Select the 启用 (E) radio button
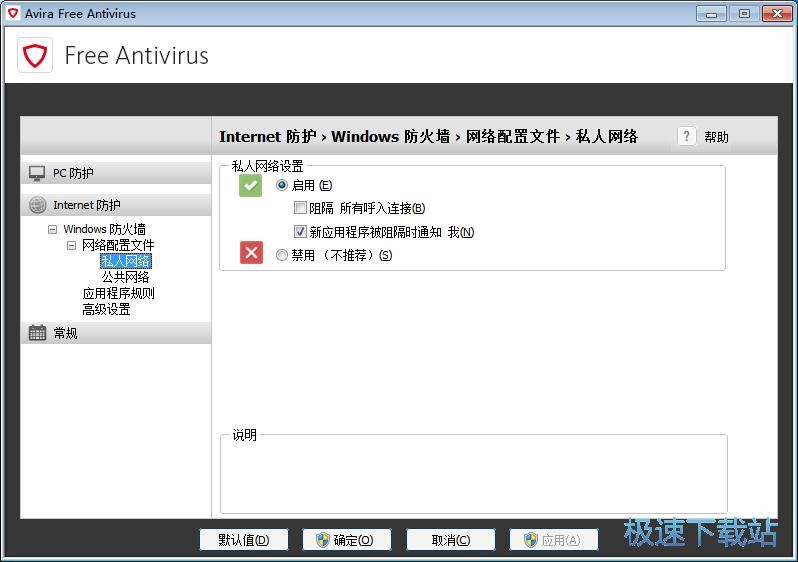This screenshot has width=798, height=562. [x=281, y=185]
